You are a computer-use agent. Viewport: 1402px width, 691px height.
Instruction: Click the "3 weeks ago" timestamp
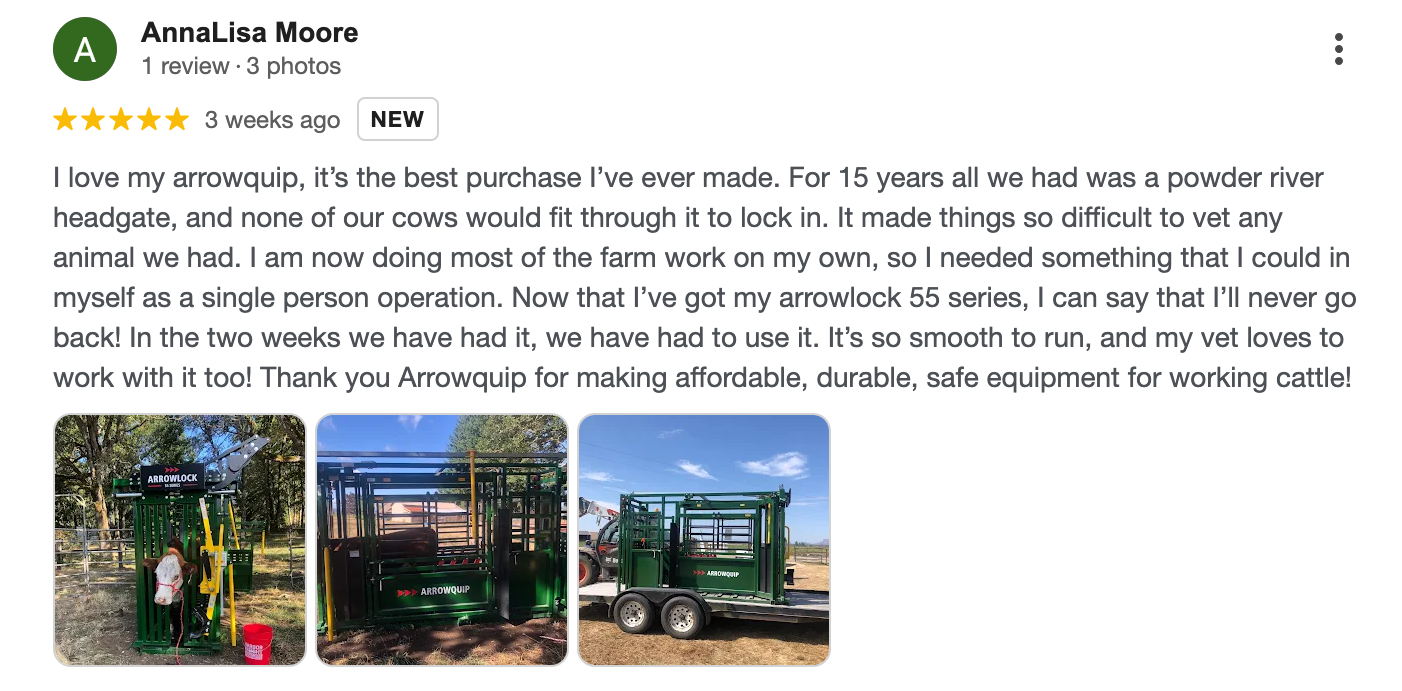pyautogui.click(x=272, y=120)
